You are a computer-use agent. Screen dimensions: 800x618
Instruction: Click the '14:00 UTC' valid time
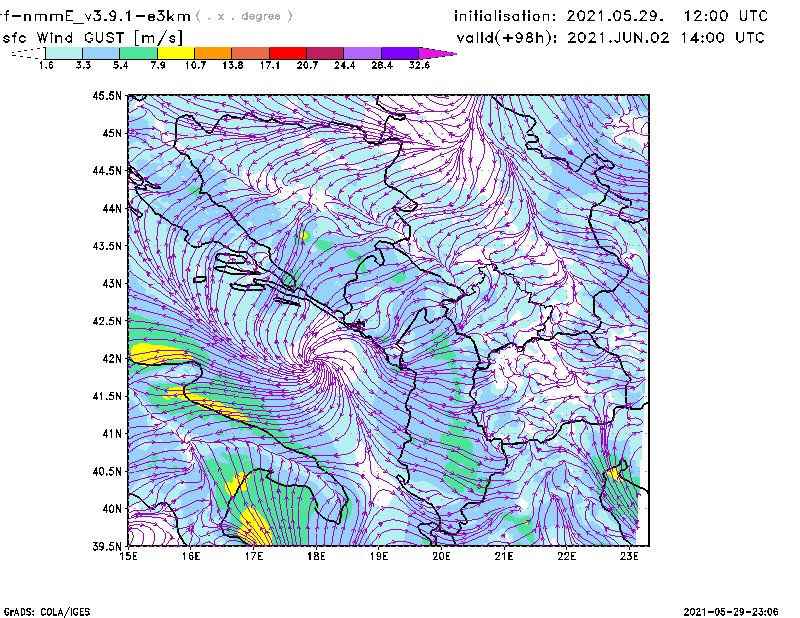722,38
